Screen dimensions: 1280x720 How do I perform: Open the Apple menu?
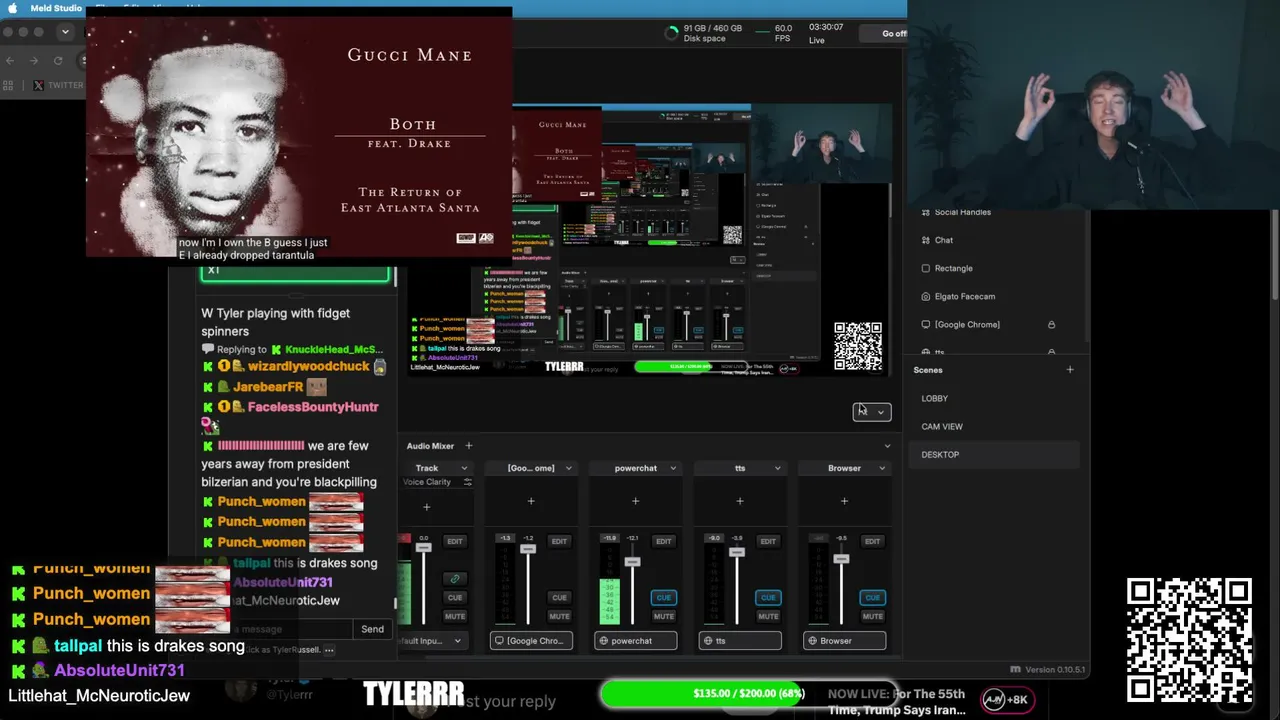(12, 8)
